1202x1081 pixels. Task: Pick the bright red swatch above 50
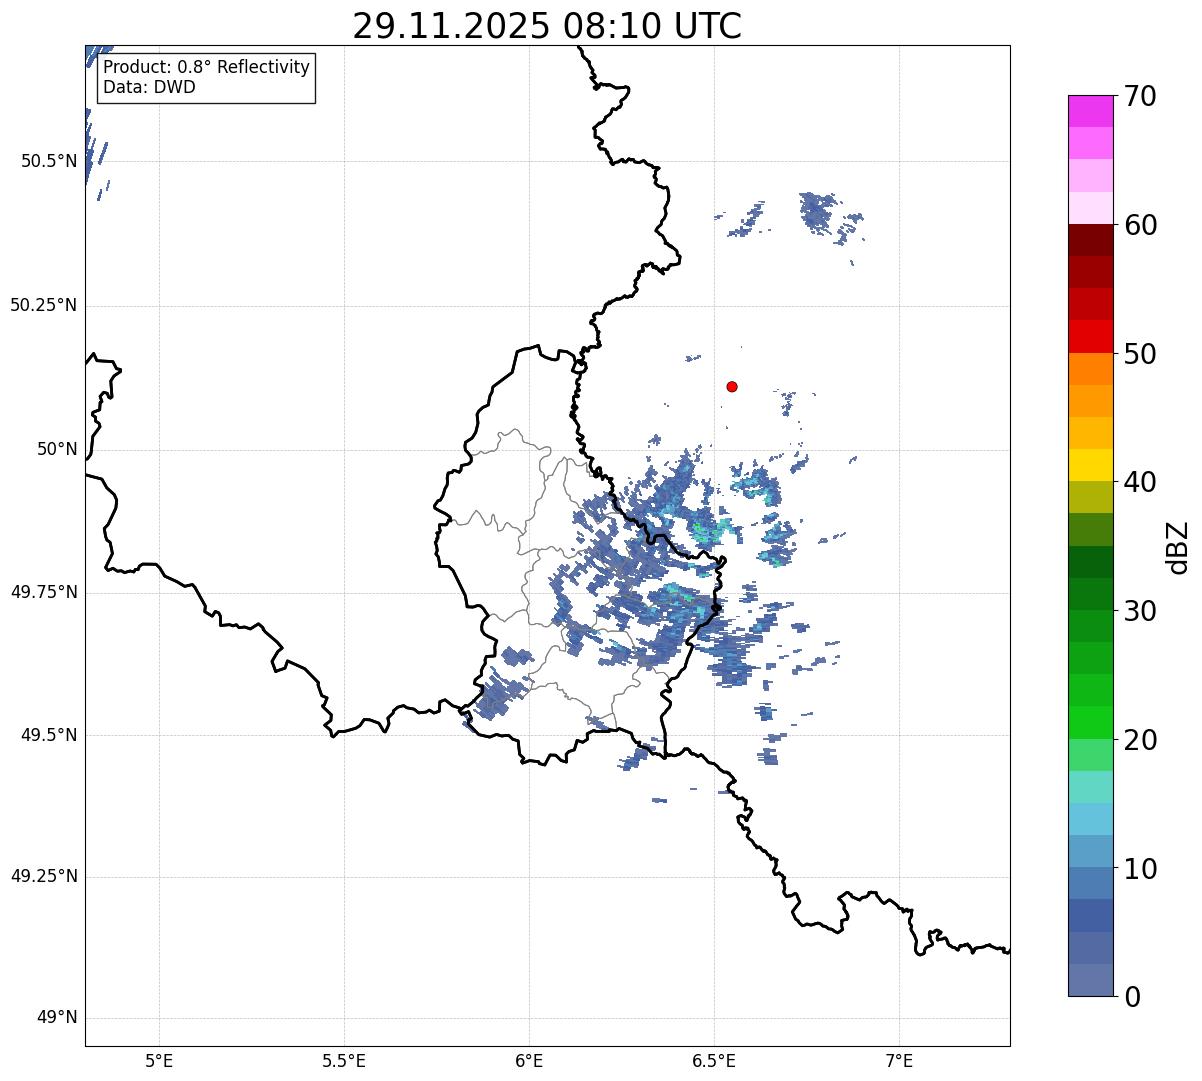pos(1090,336)
